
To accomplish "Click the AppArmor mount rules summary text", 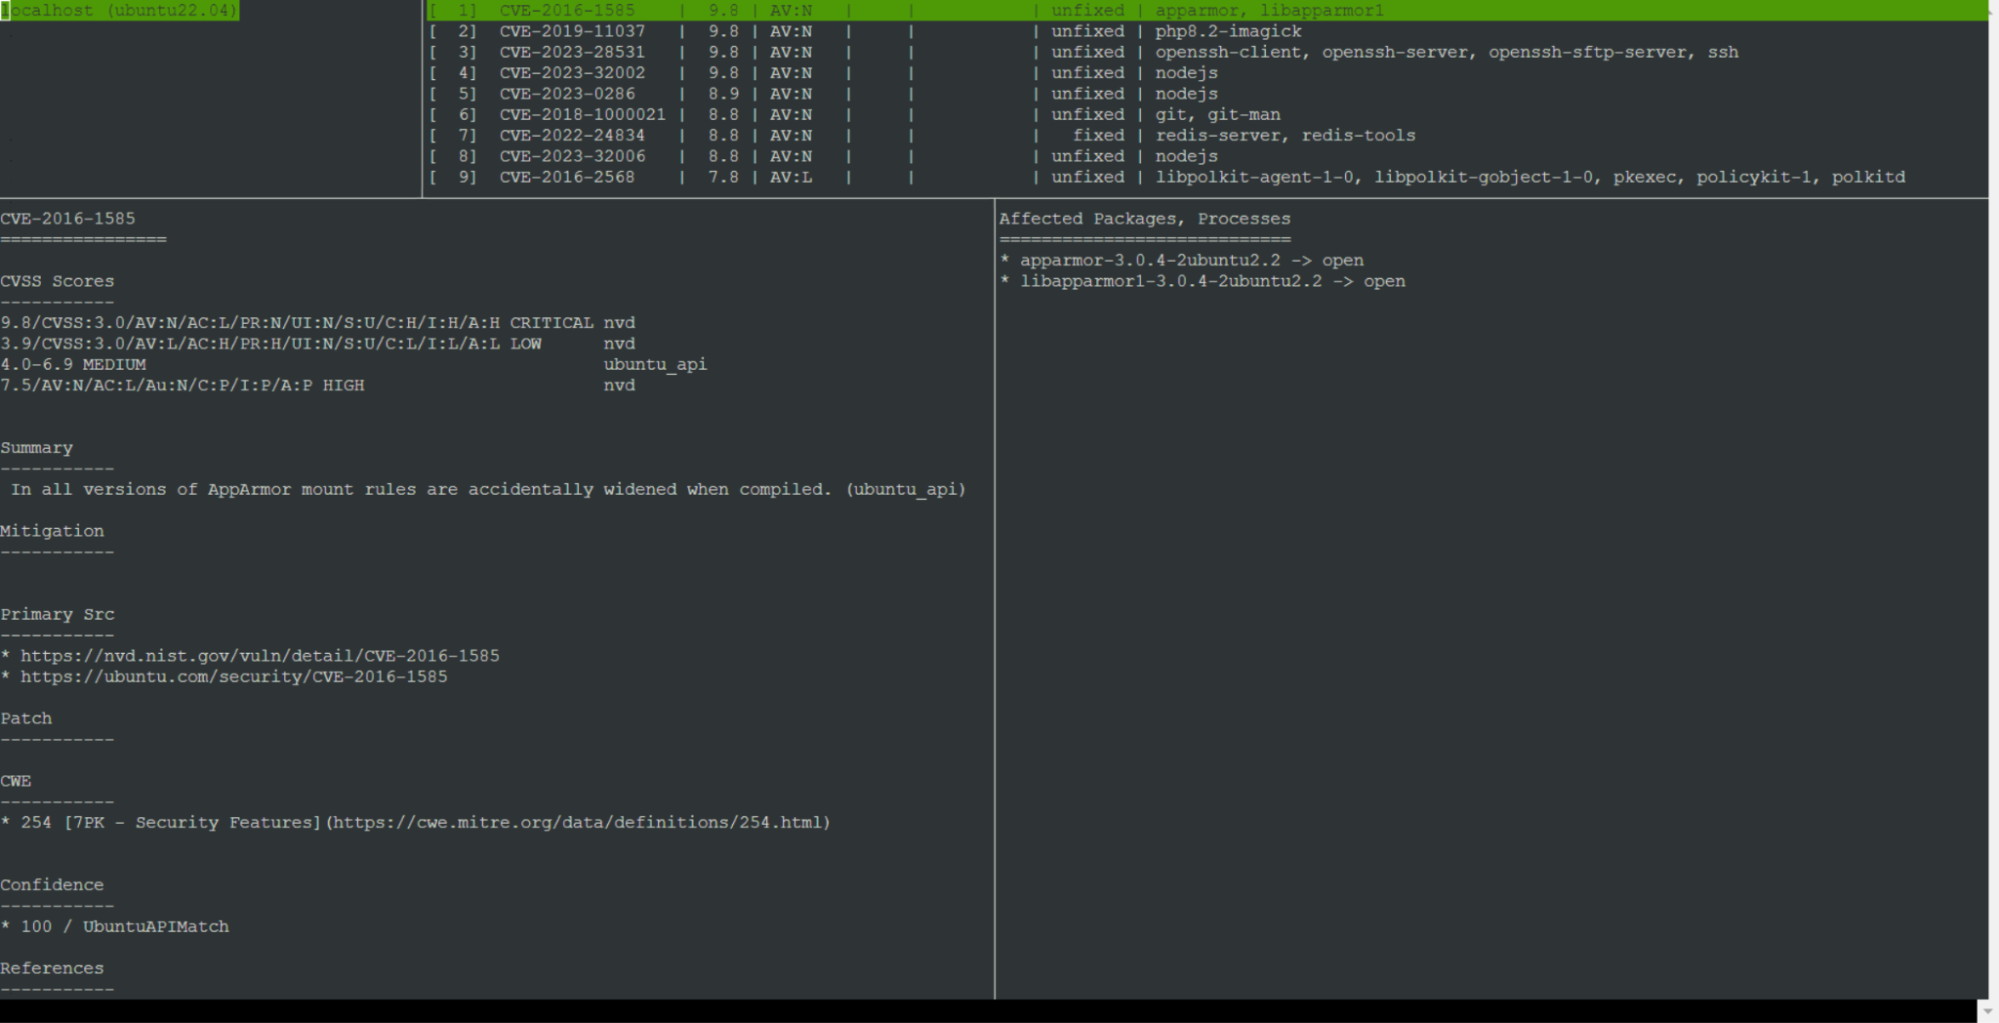I will (488, 489).
